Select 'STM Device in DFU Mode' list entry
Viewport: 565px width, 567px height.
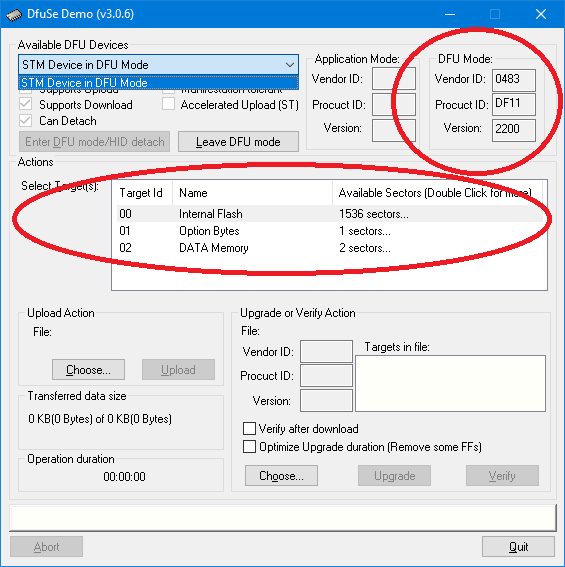[x=158, y=83]
